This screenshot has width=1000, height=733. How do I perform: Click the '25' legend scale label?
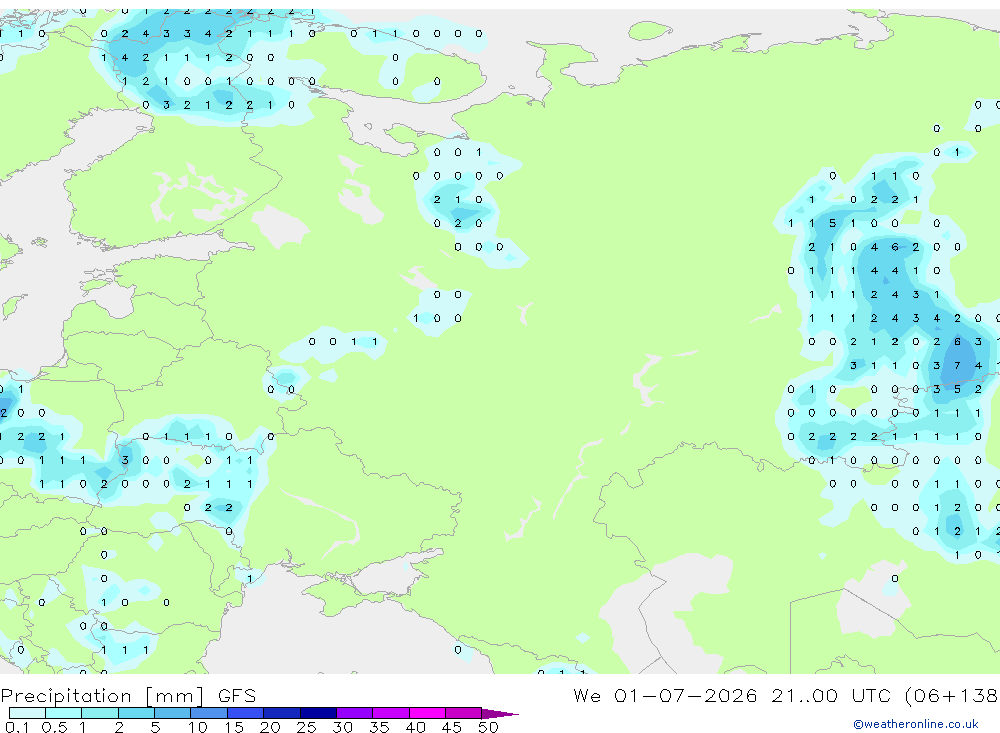307,727
